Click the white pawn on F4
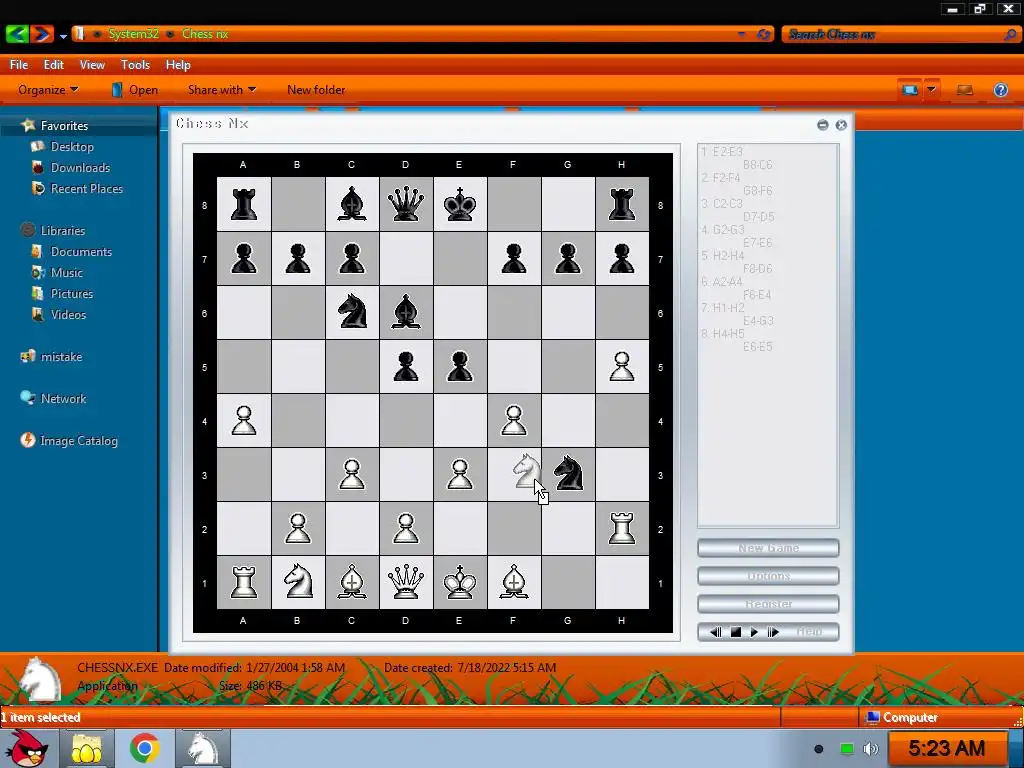Image resolution: width=1024 pixels, height=768 pixels. (x=514, y=421)
